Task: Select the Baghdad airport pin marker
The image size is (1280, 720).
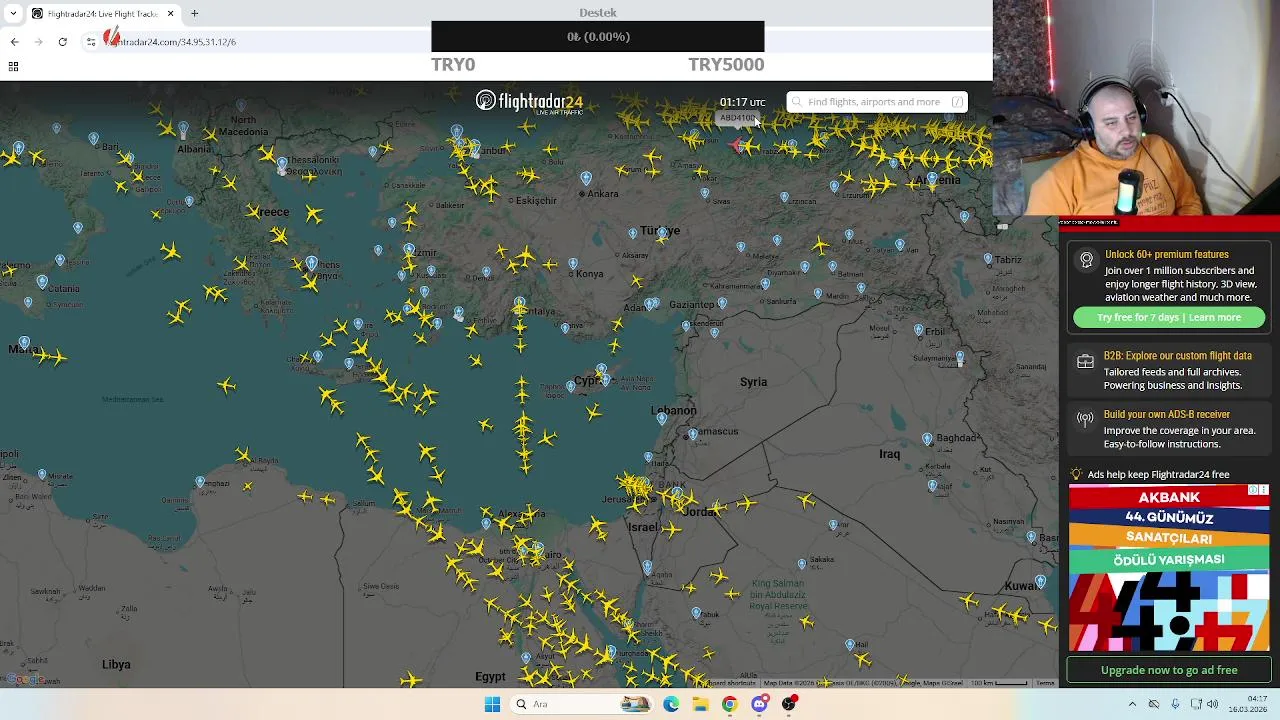Action: point(927,439)
